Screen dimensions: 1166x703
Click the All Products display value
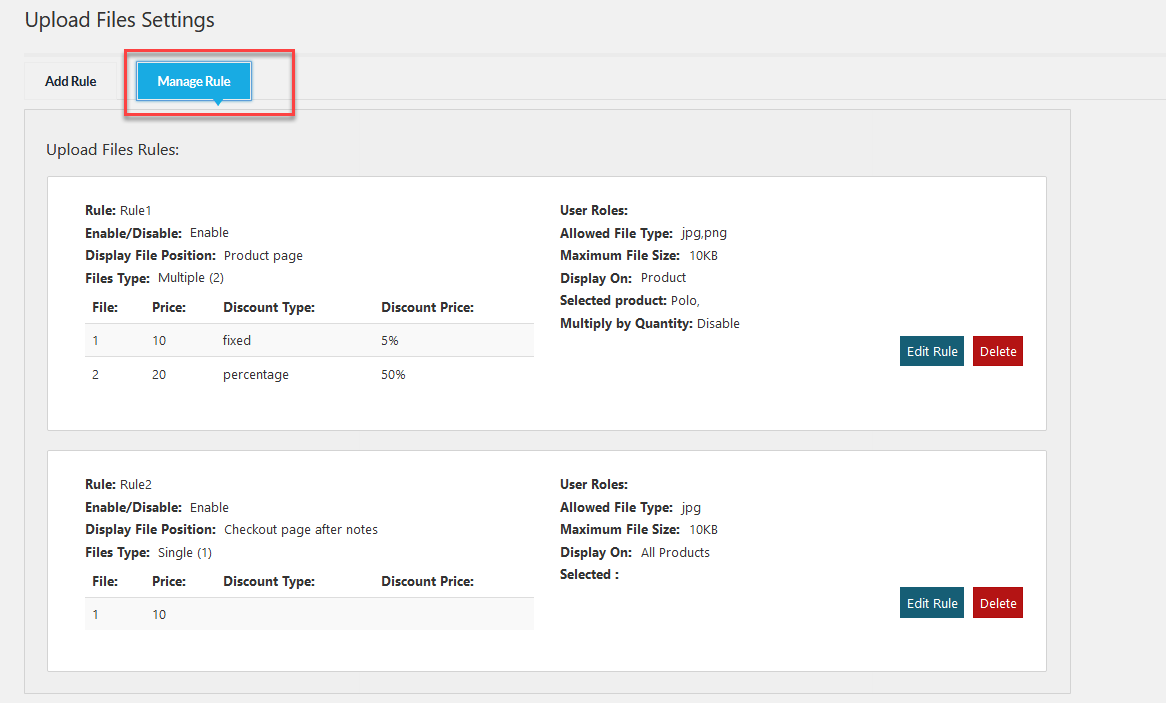[675, 551]
